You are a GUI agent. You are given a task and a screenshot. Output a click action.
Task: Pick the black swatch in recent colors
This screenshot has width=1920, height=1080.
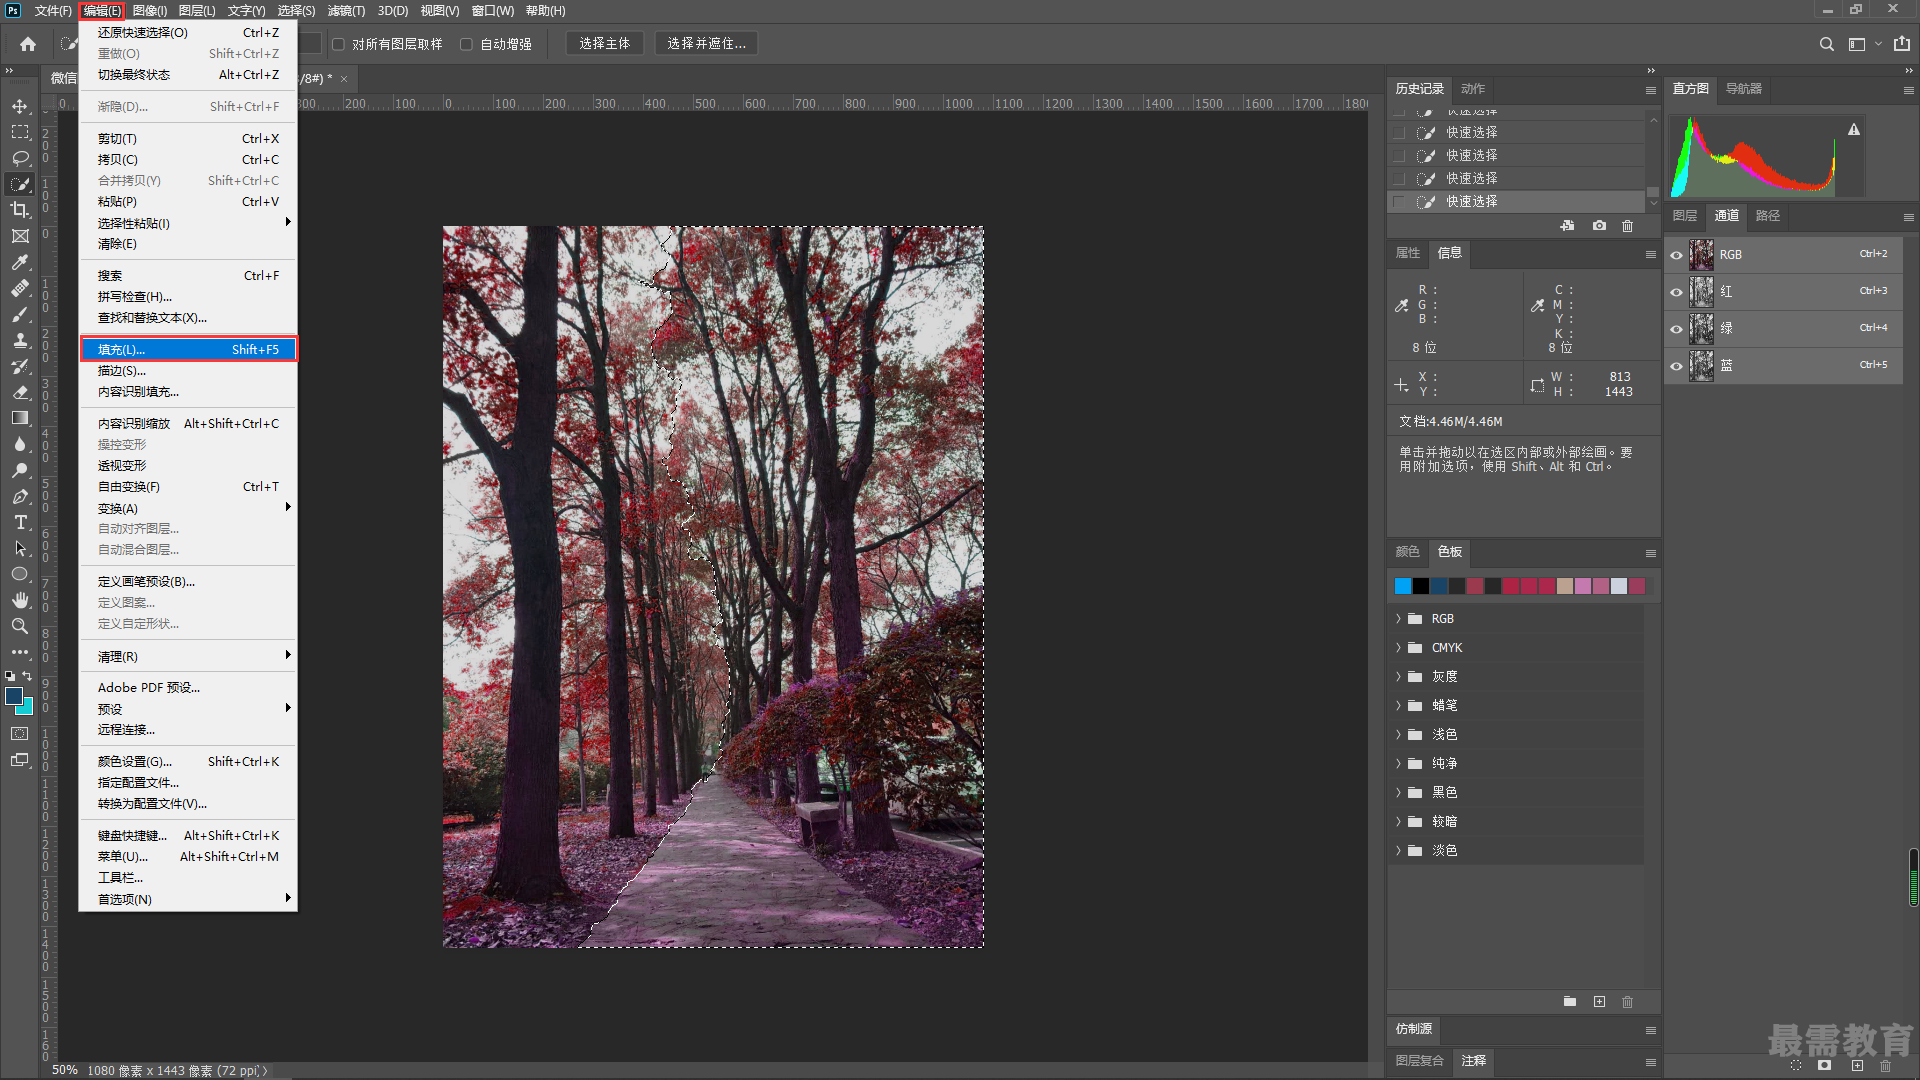[1421, 586]
